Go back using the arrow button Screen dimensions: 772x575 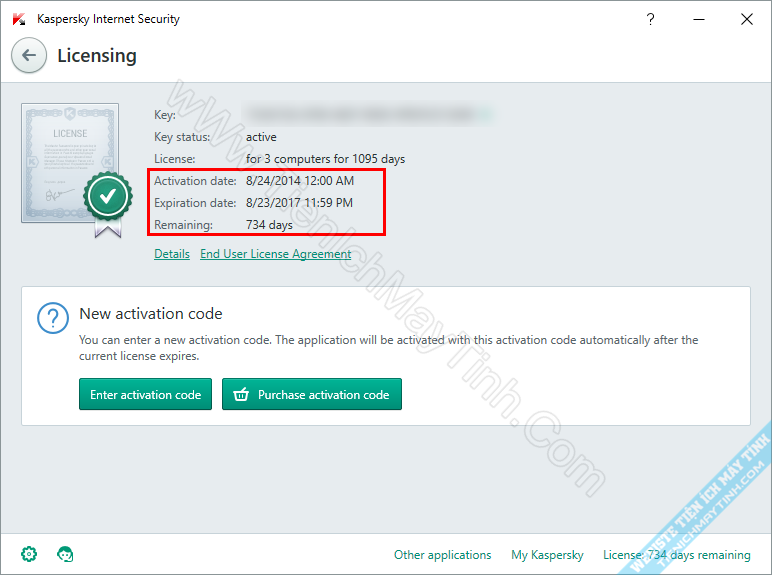coord(29,55)
